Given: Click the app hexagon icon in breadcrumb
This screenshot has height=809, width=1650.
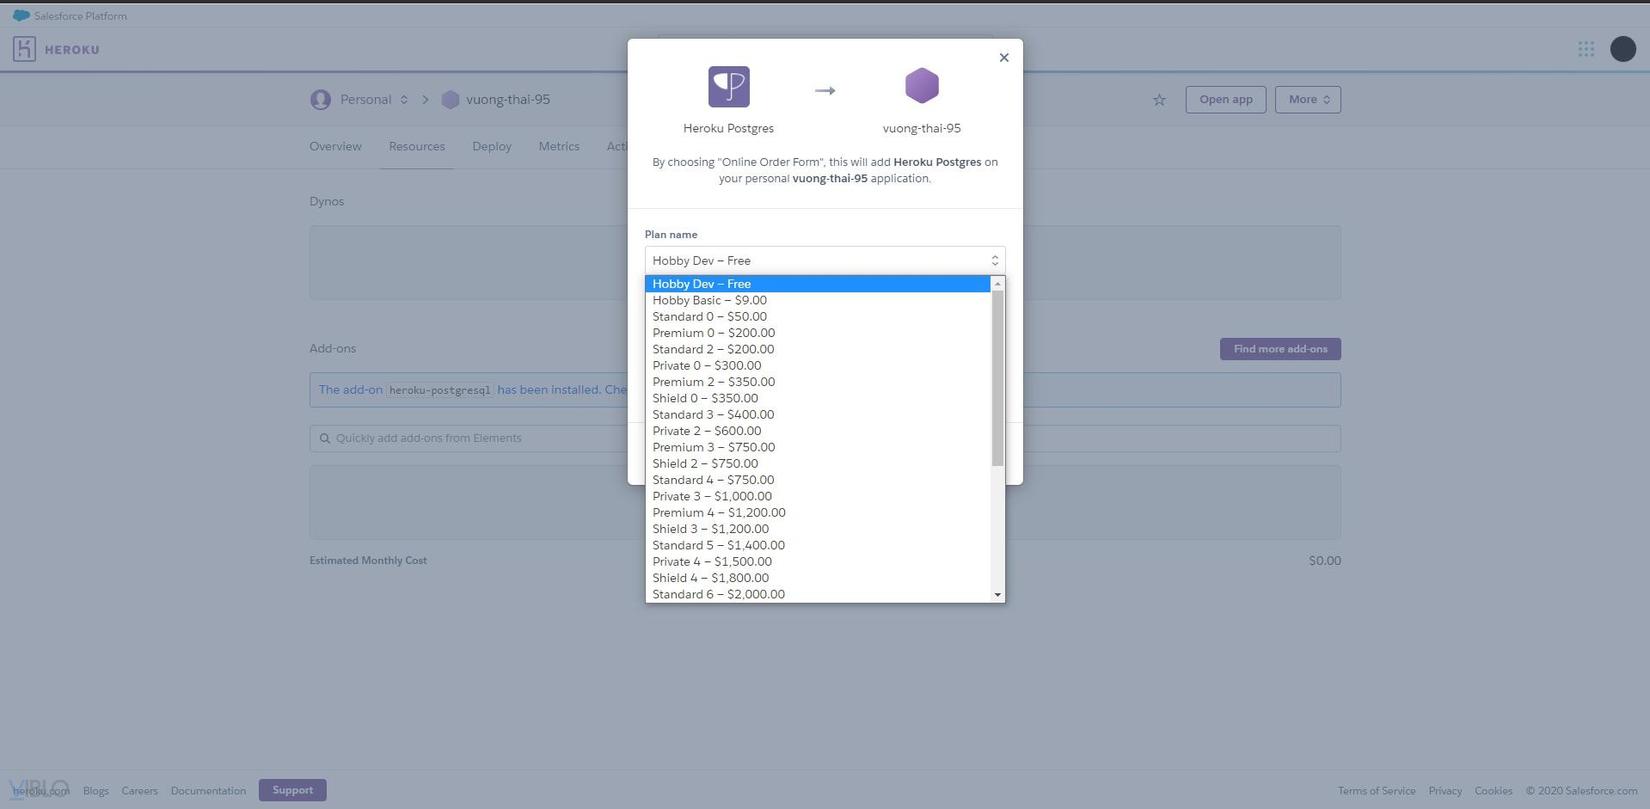Looking at the screenshot, I should (x=451, y=100).
